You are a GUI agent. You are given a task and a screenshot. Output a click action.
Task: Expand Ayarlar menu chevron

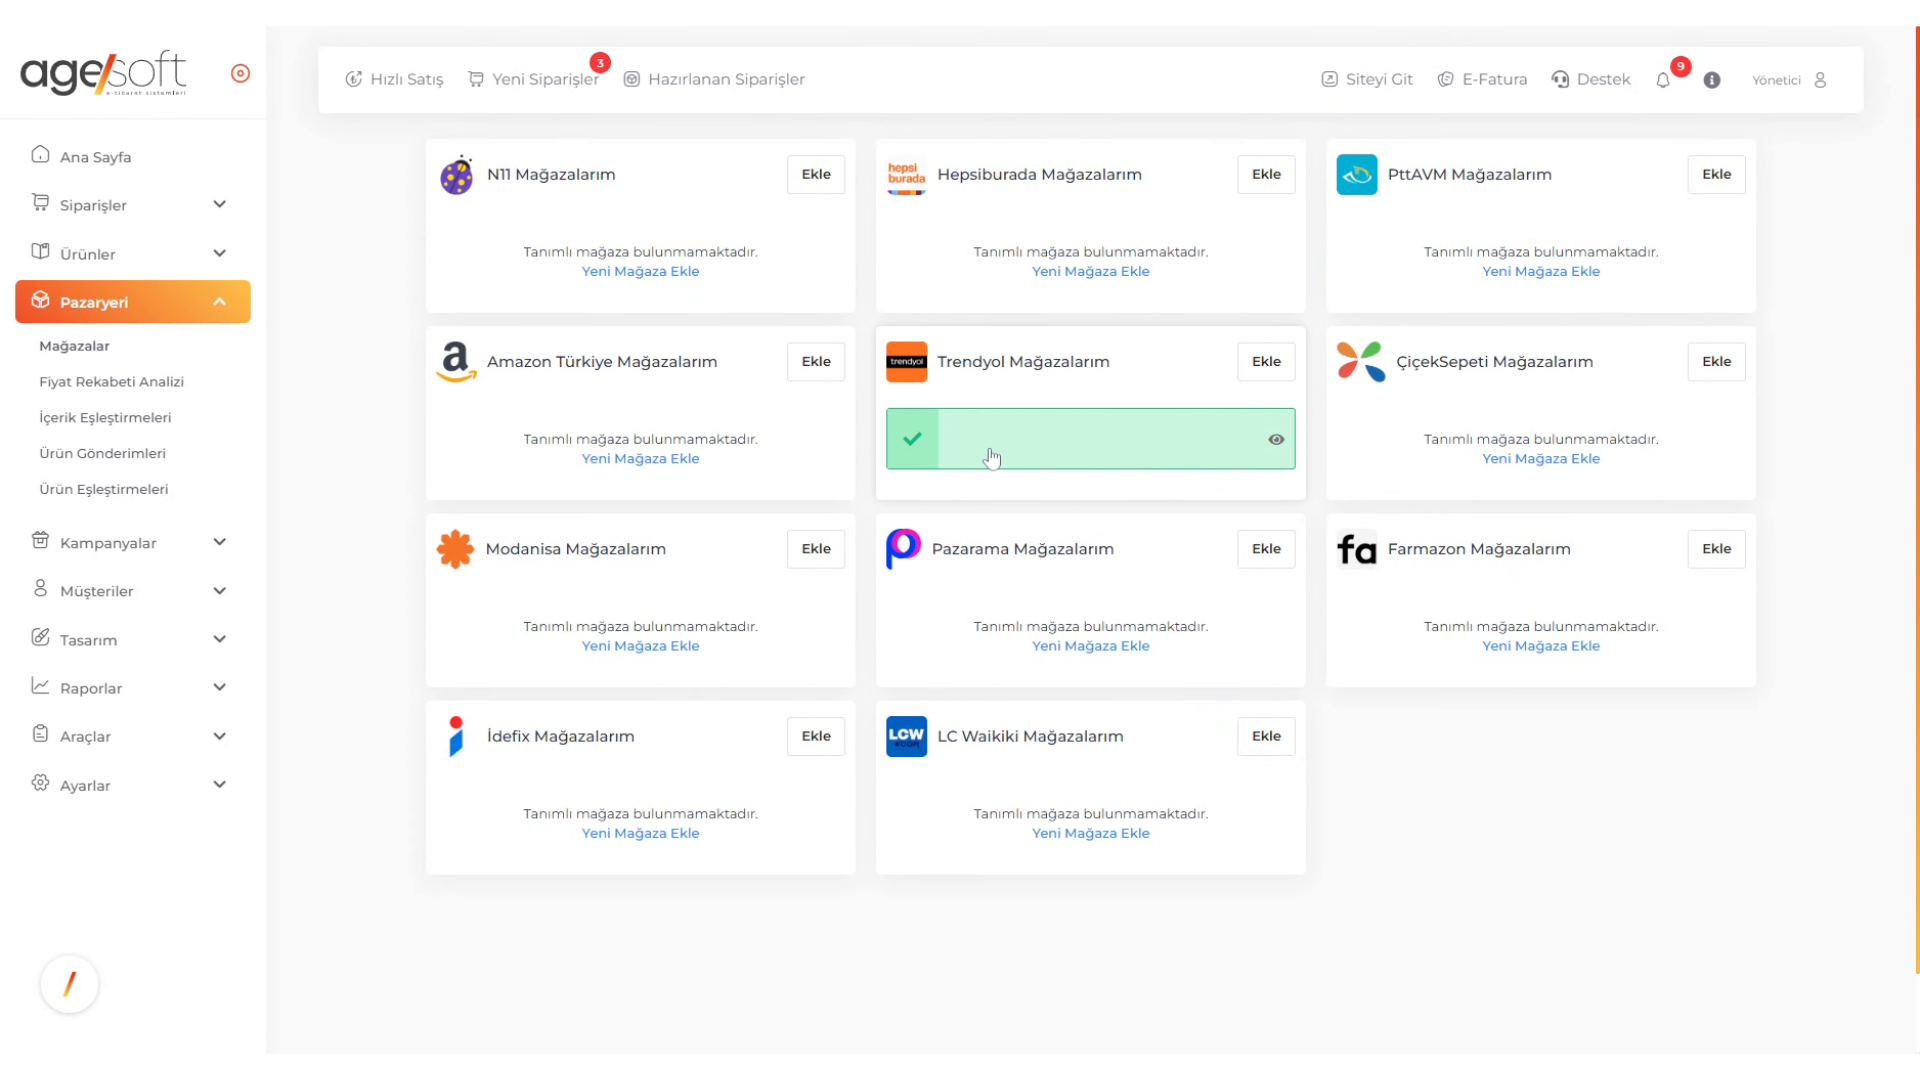coord(219,785)
